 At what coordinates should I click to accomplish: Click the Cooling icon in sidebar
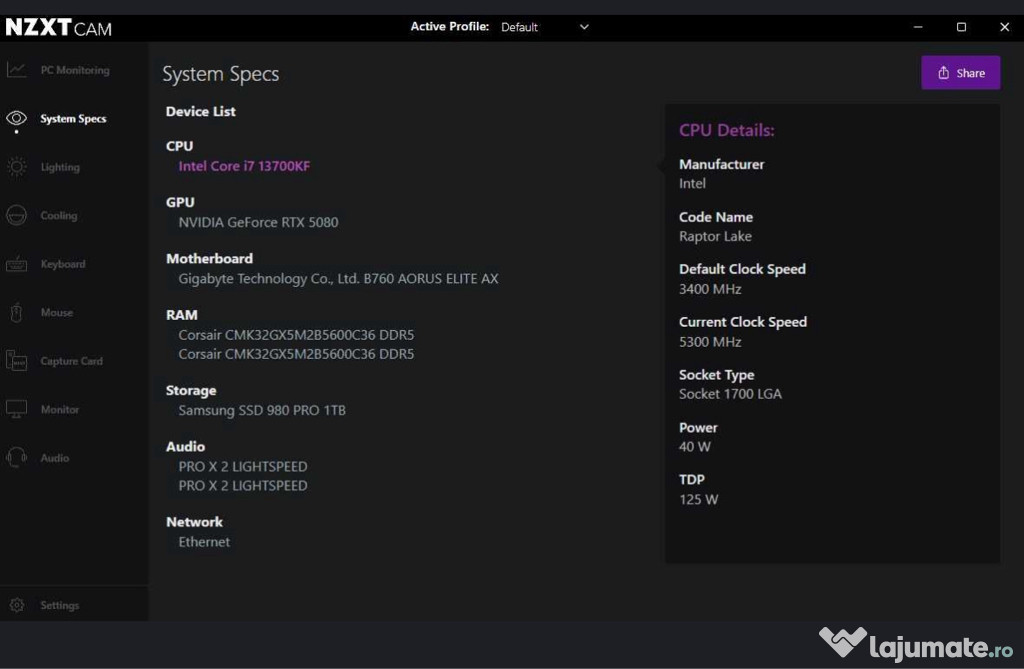[x=16, y=215]
